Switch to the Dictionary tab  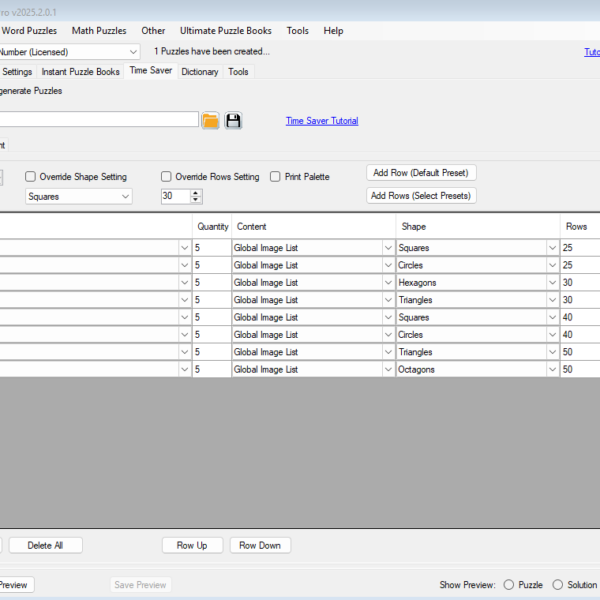tap(199, 72)
